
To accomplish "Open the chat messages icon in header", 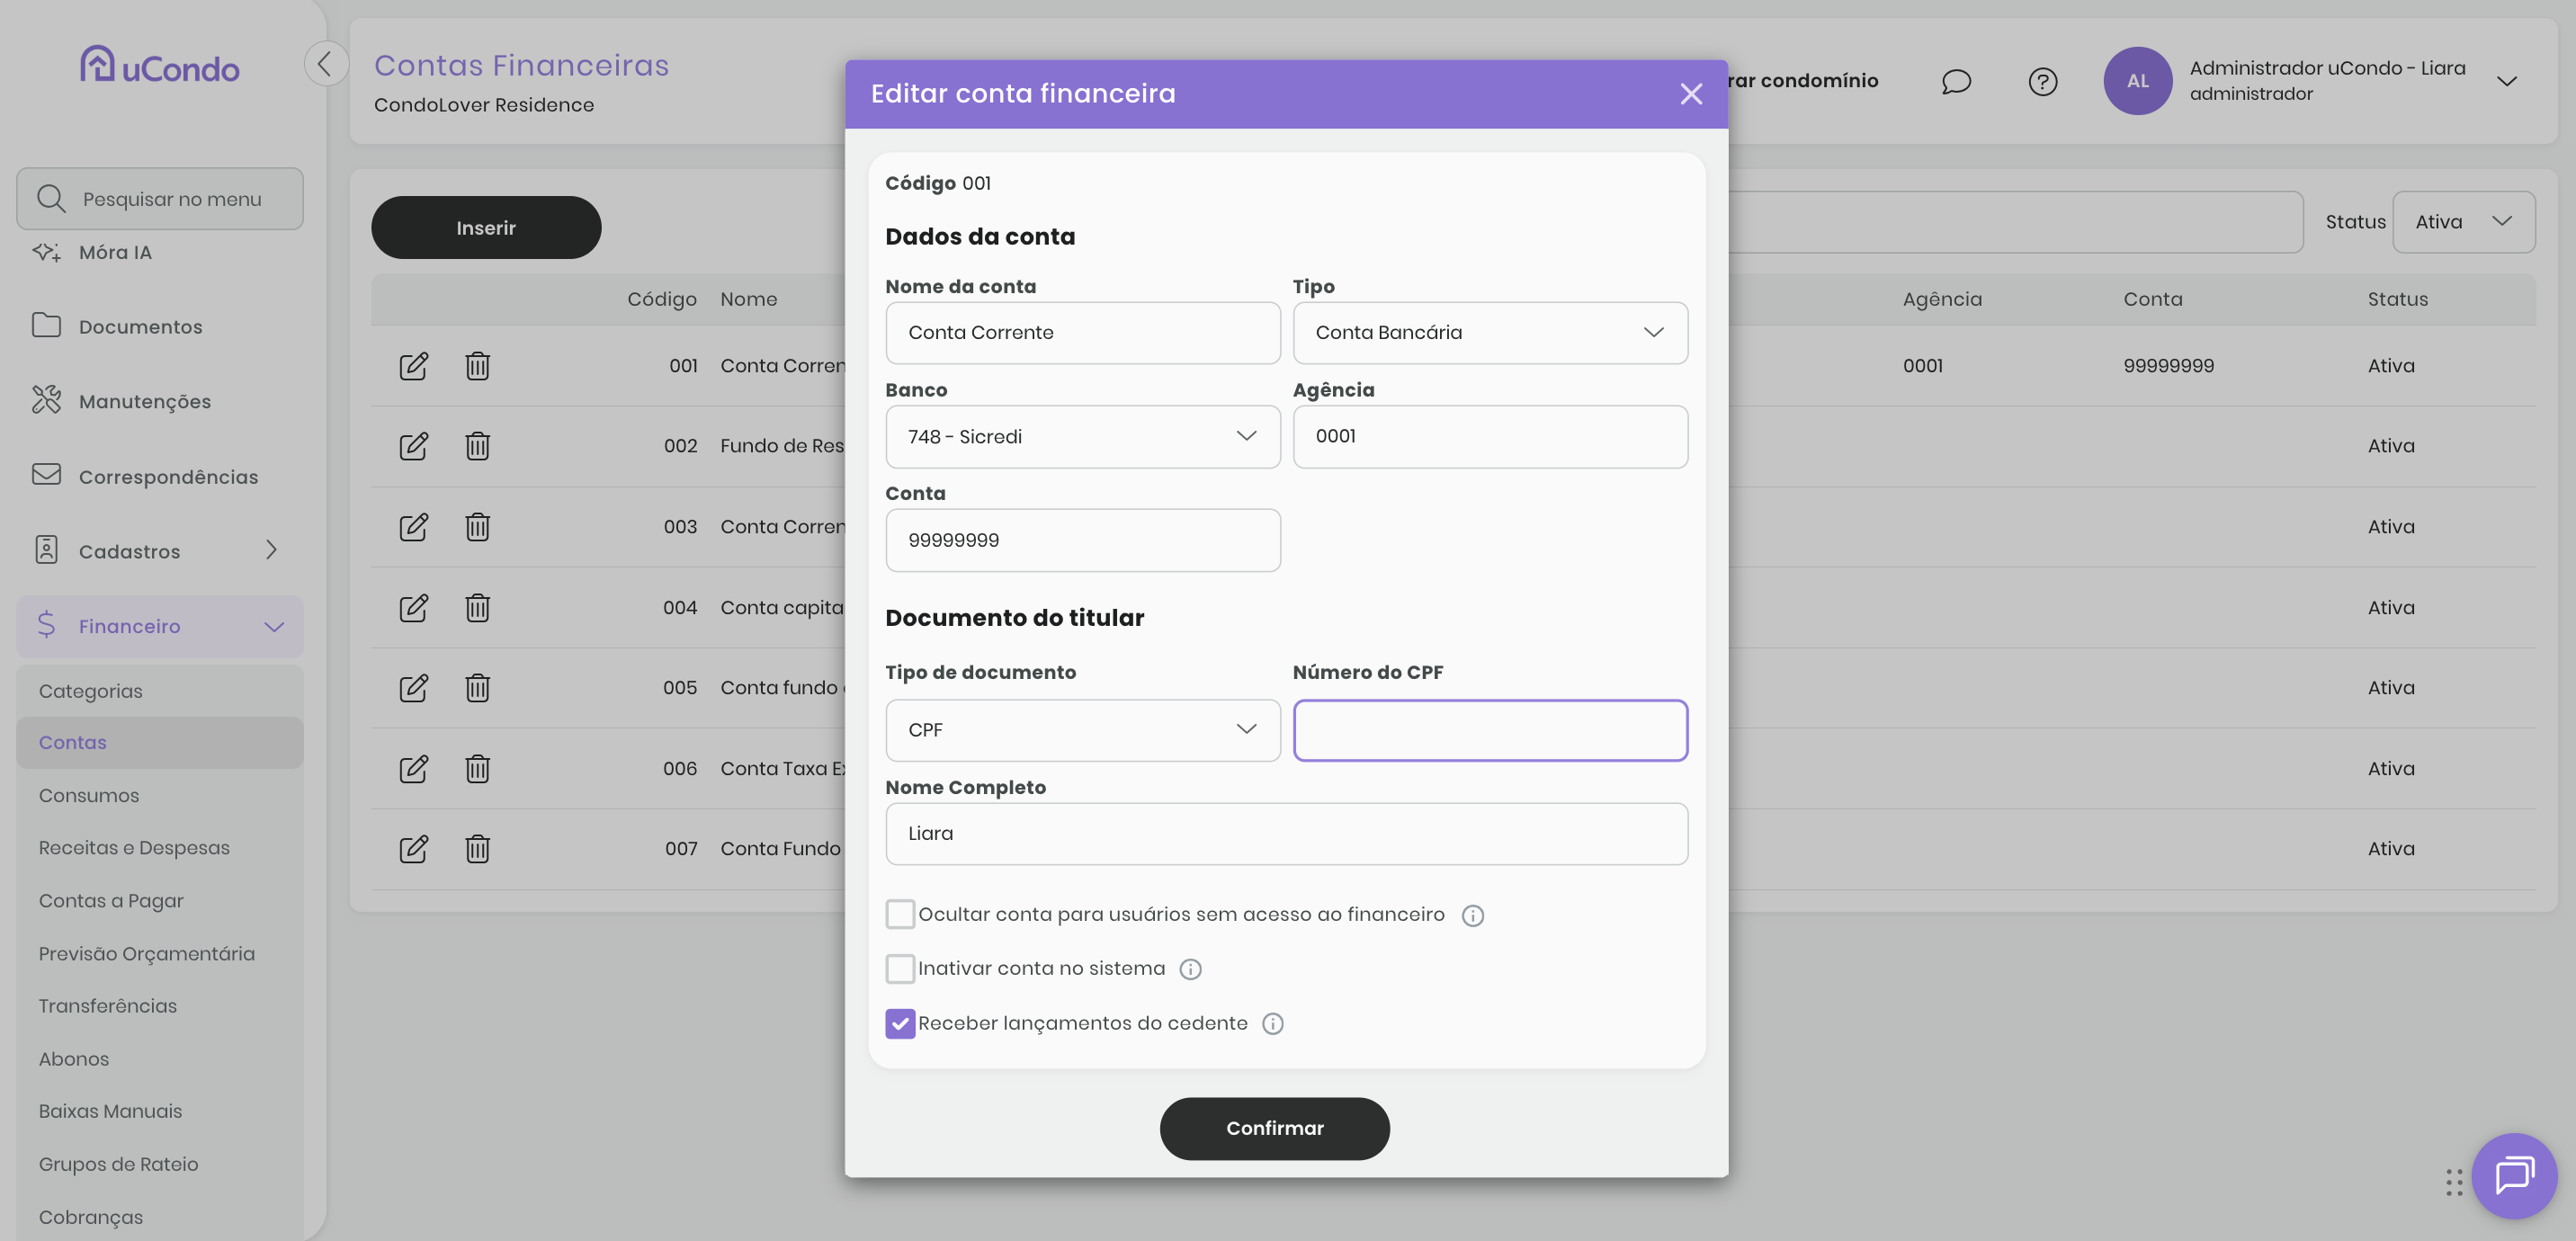I will click(1956, 81).
